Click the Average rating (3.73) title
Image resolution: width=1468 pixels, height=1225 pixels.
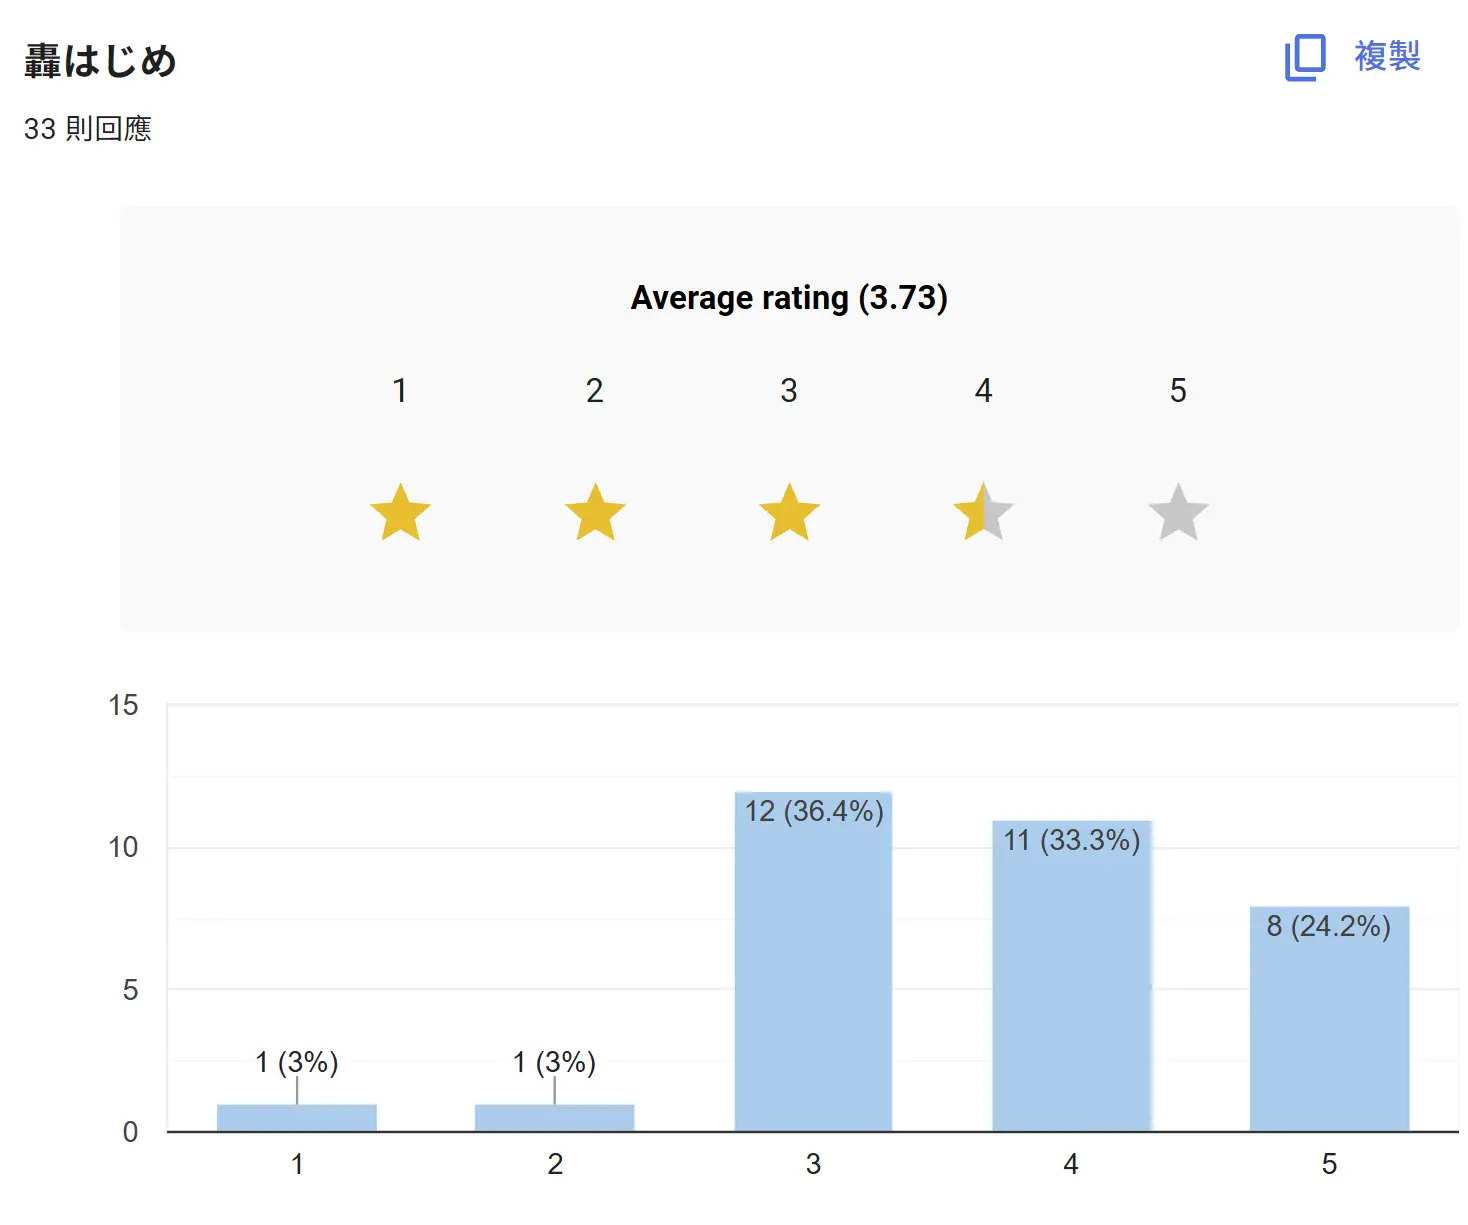click(x=789, y=298)
